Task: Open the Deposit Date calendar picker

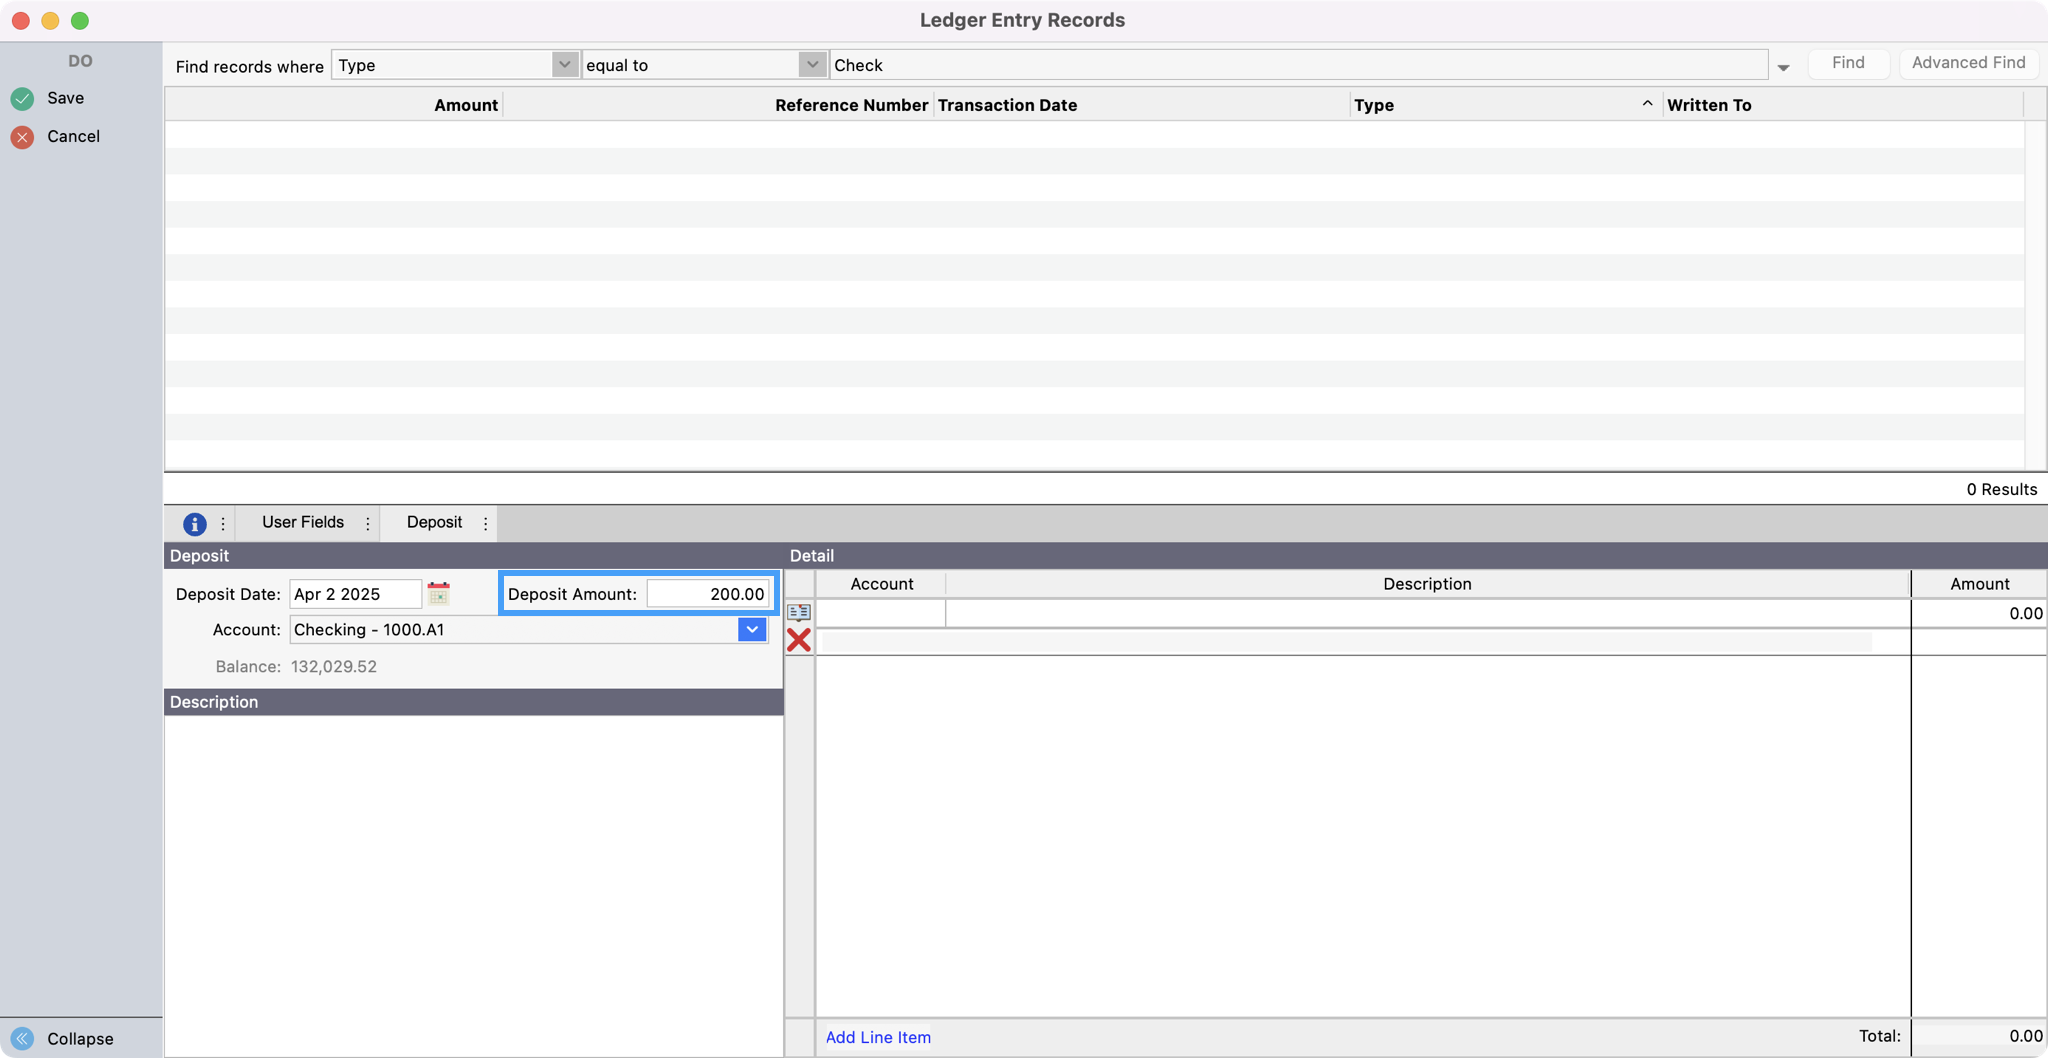Action: pos(438,594)
